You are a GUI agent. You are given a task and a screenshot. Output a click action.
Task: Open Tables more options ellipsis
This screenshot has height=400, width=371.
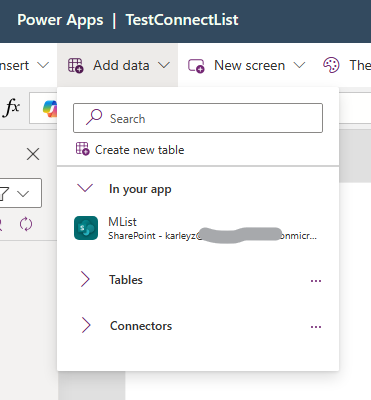316,281
